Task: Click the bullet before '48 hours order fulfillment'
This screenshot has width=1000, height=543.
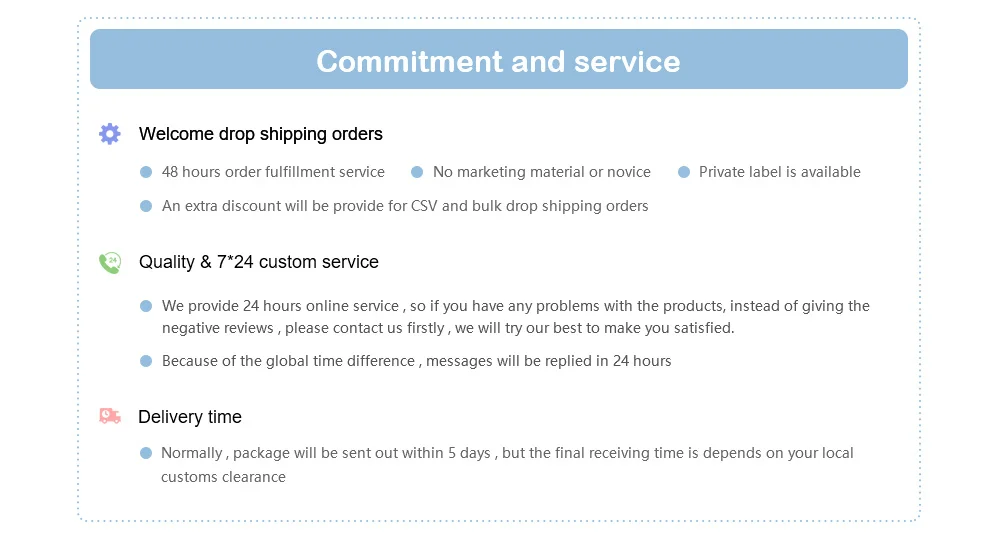Action: [x=146, y=172]
